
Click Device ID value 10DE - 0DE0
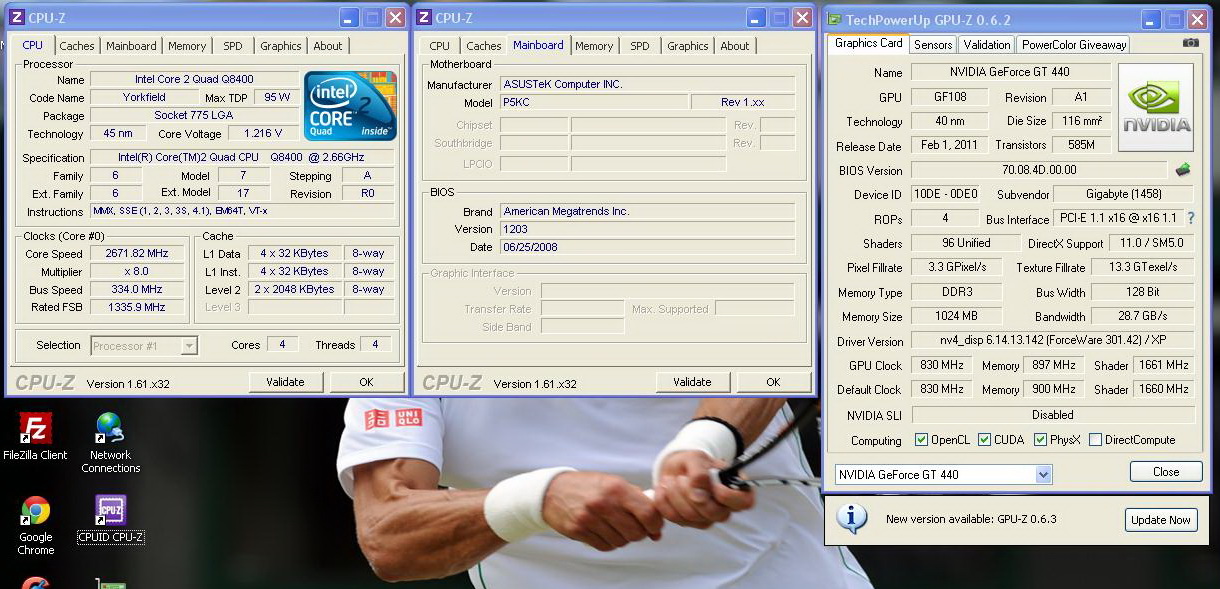point(944,194)
